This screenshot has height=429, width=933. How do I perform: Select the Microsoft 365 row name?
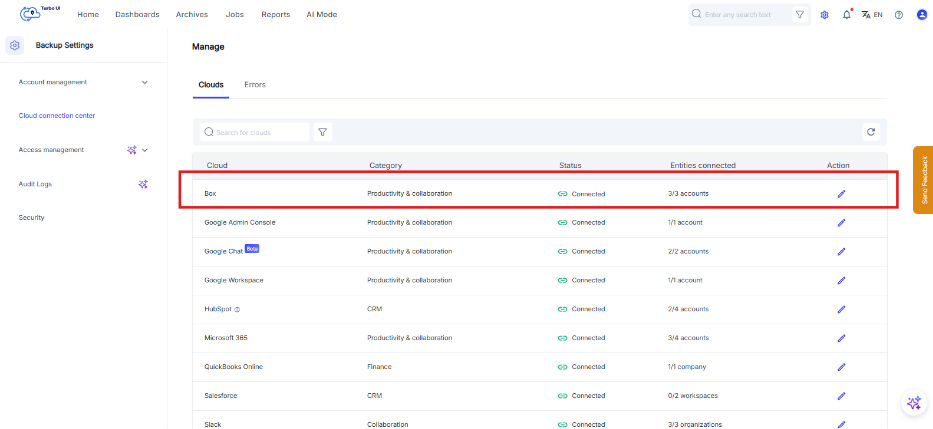point(226,338)
